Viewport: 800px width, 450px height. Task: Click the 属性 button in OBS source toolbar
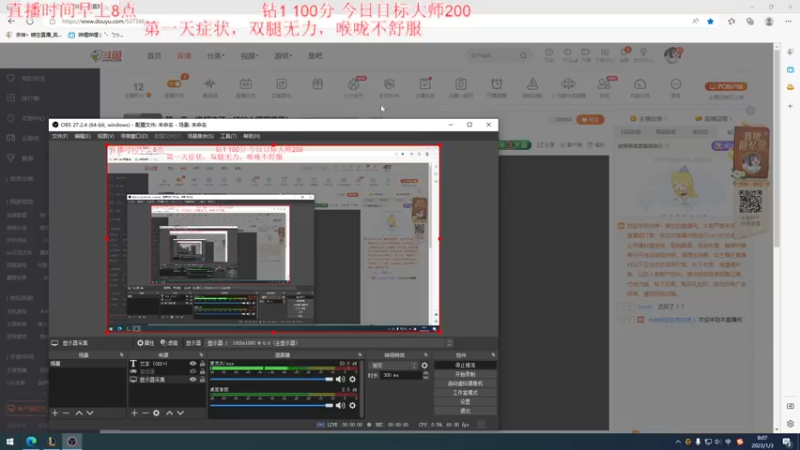coord(145,343)
